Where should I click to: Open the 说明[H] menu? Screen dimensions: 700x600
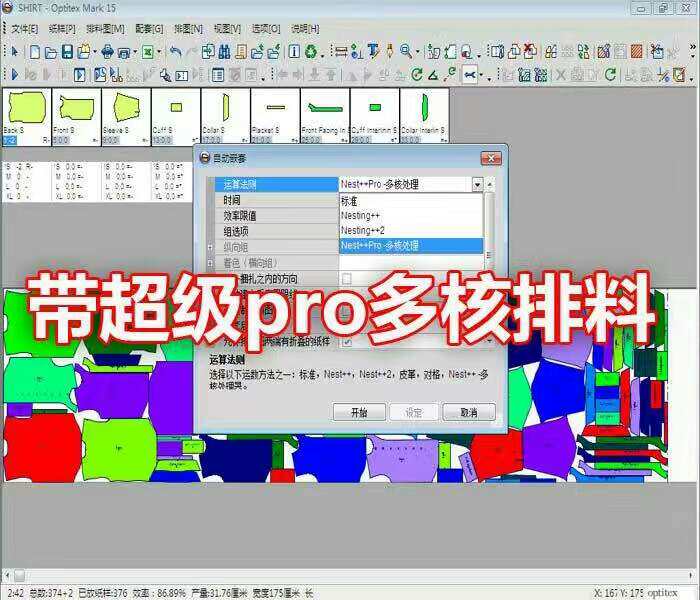(x=305, y=29)
